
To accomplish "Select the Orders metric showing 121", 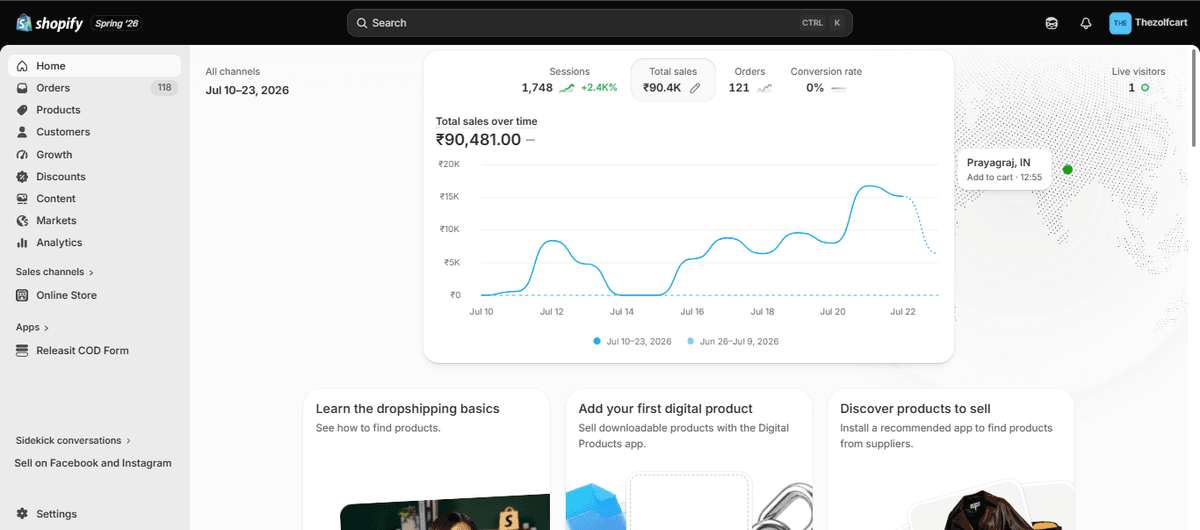I will tap(750, 80).
